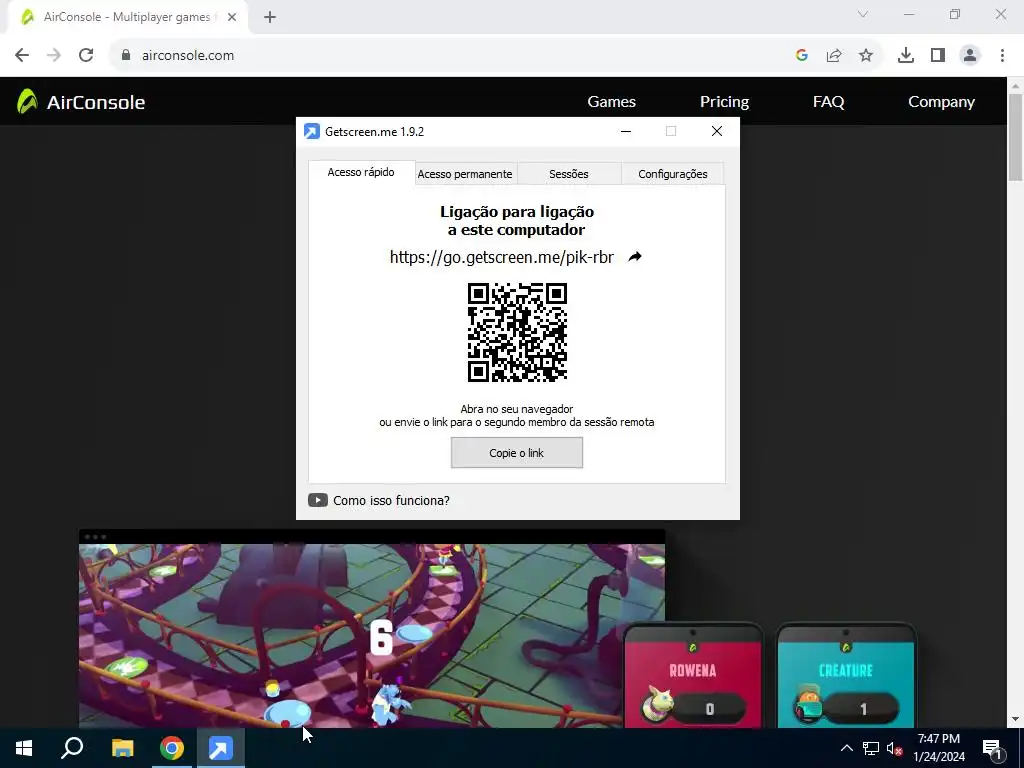Viewport: 1024px width, 768px height.
Task: Open the taskbar clock and date
Action: 938,748
